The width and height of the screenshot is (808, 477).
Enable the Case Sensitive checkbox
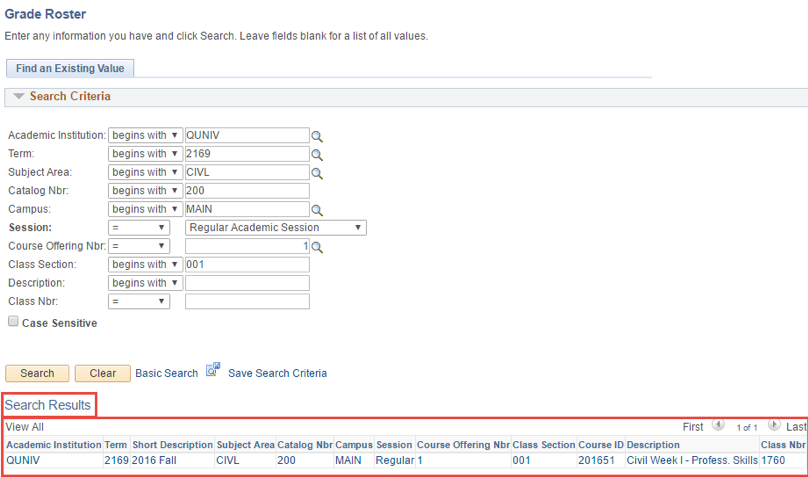pos(13,322)
